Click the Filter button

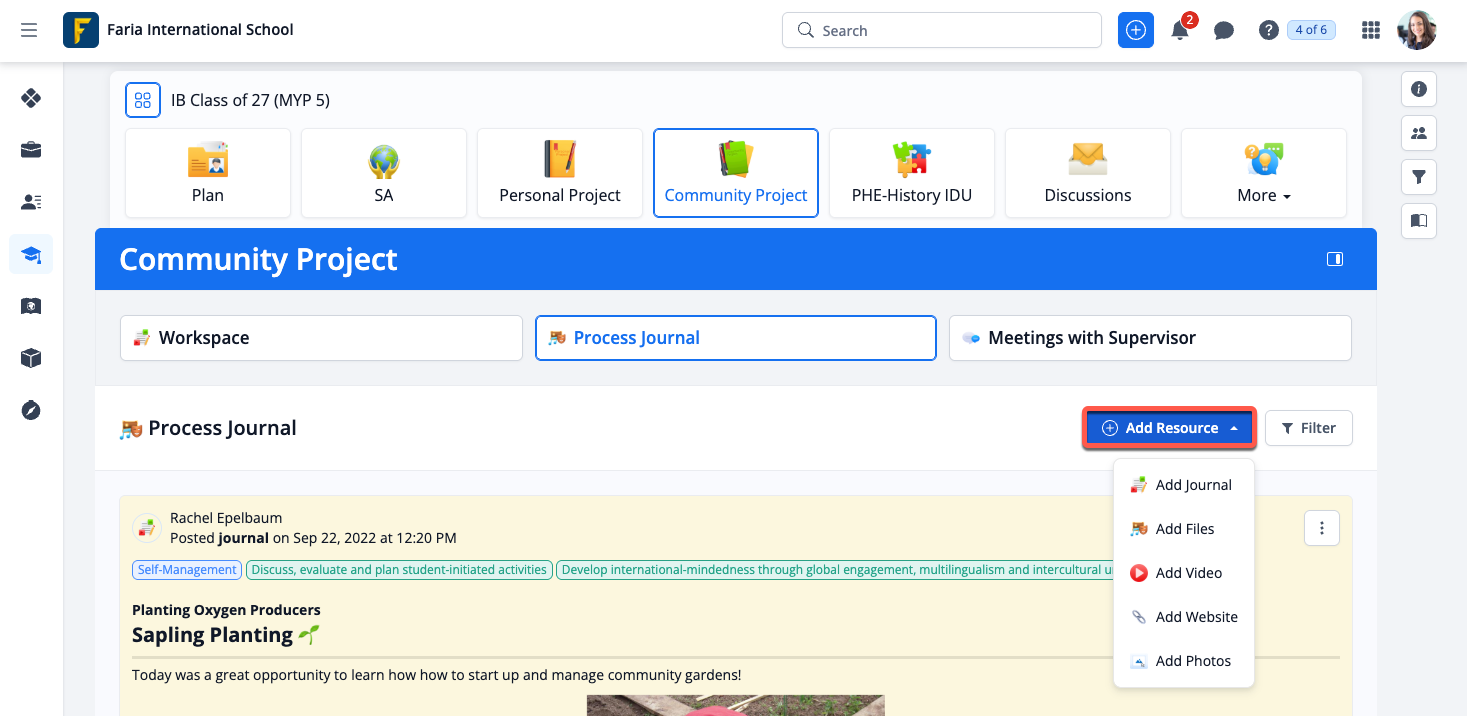click(1308, 428)
